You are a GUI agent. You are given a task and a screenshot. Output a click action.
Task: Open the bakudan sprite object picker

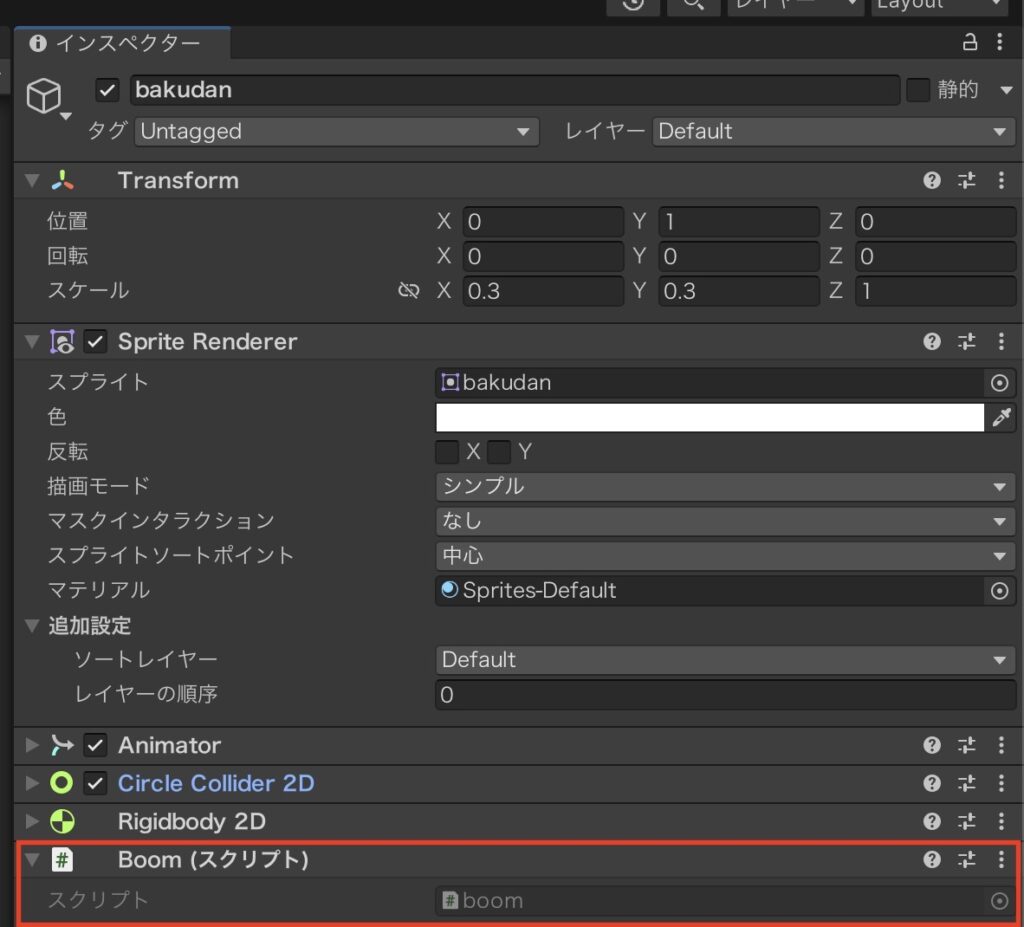pos(999,382)
